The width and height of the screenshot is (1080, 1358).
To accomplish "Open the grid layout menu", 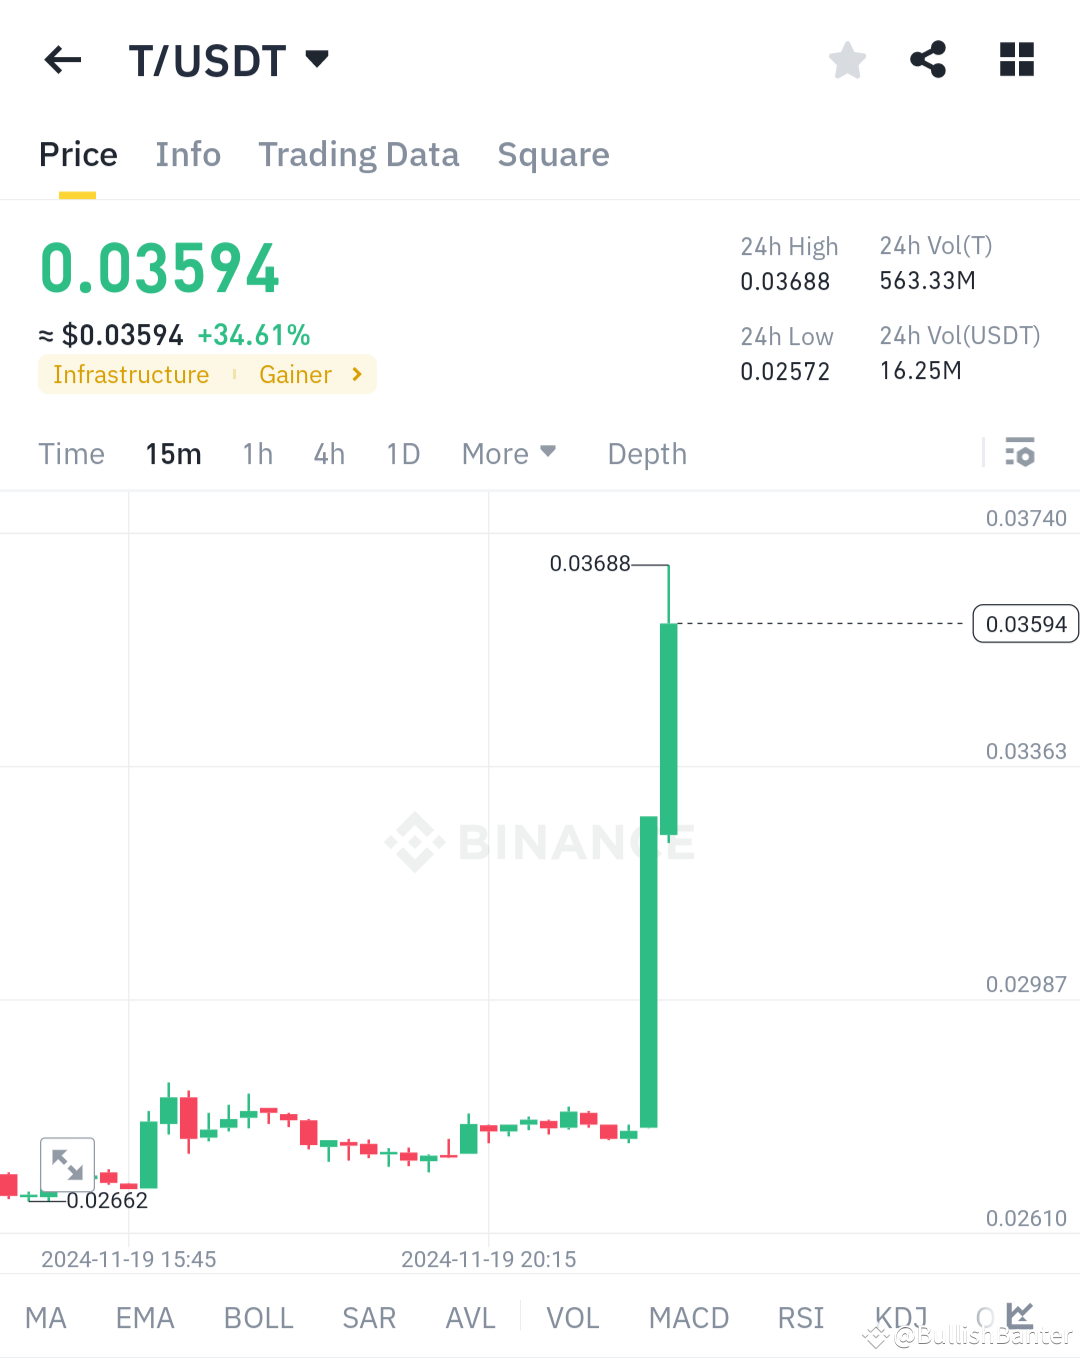I will (x=1017, y=60).
